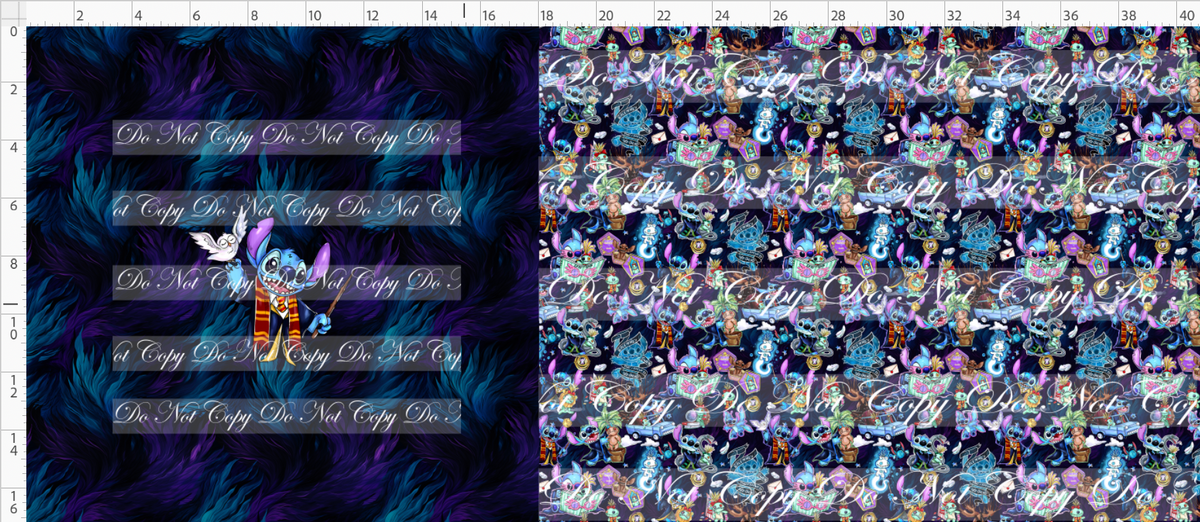Click the 0 mark on the vertical ruler
The image size is (1200, 522).
(12, 32)
